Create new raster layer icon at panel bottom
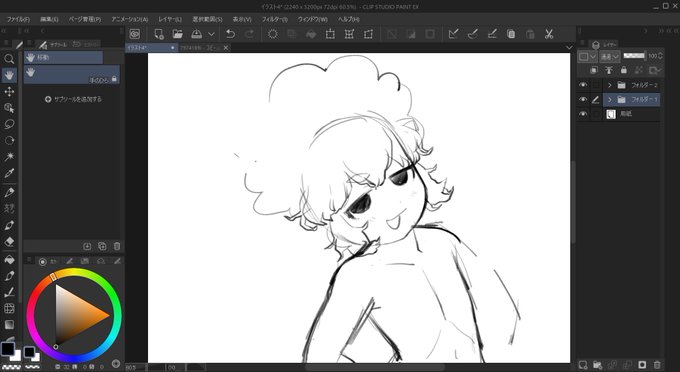 click(x=583, y=365)
